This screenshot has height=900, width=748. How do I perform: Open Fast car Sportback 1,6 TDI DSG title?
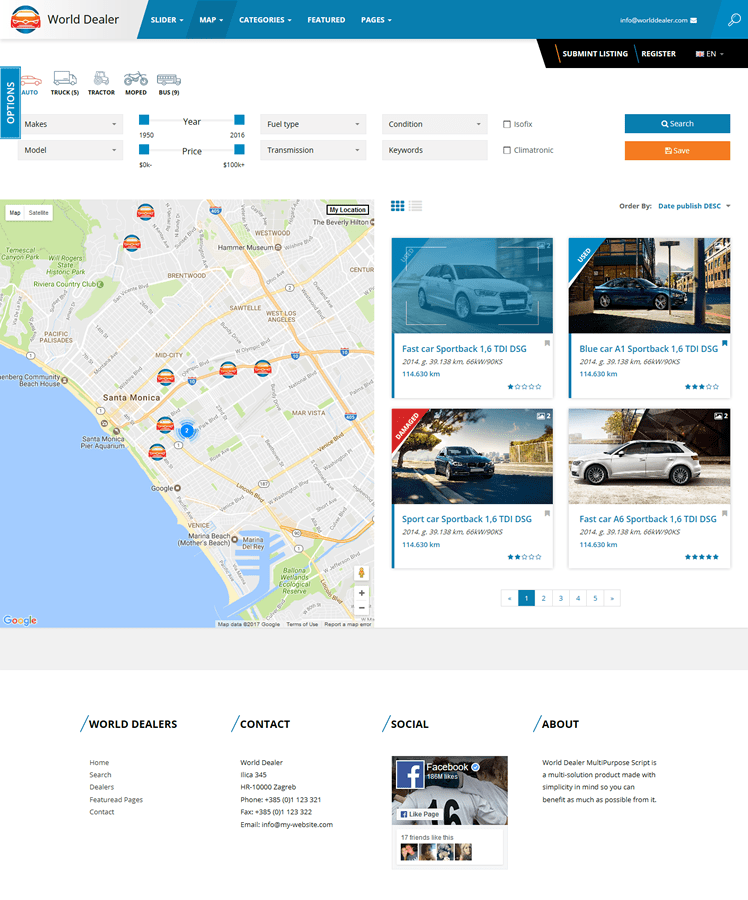464,349
